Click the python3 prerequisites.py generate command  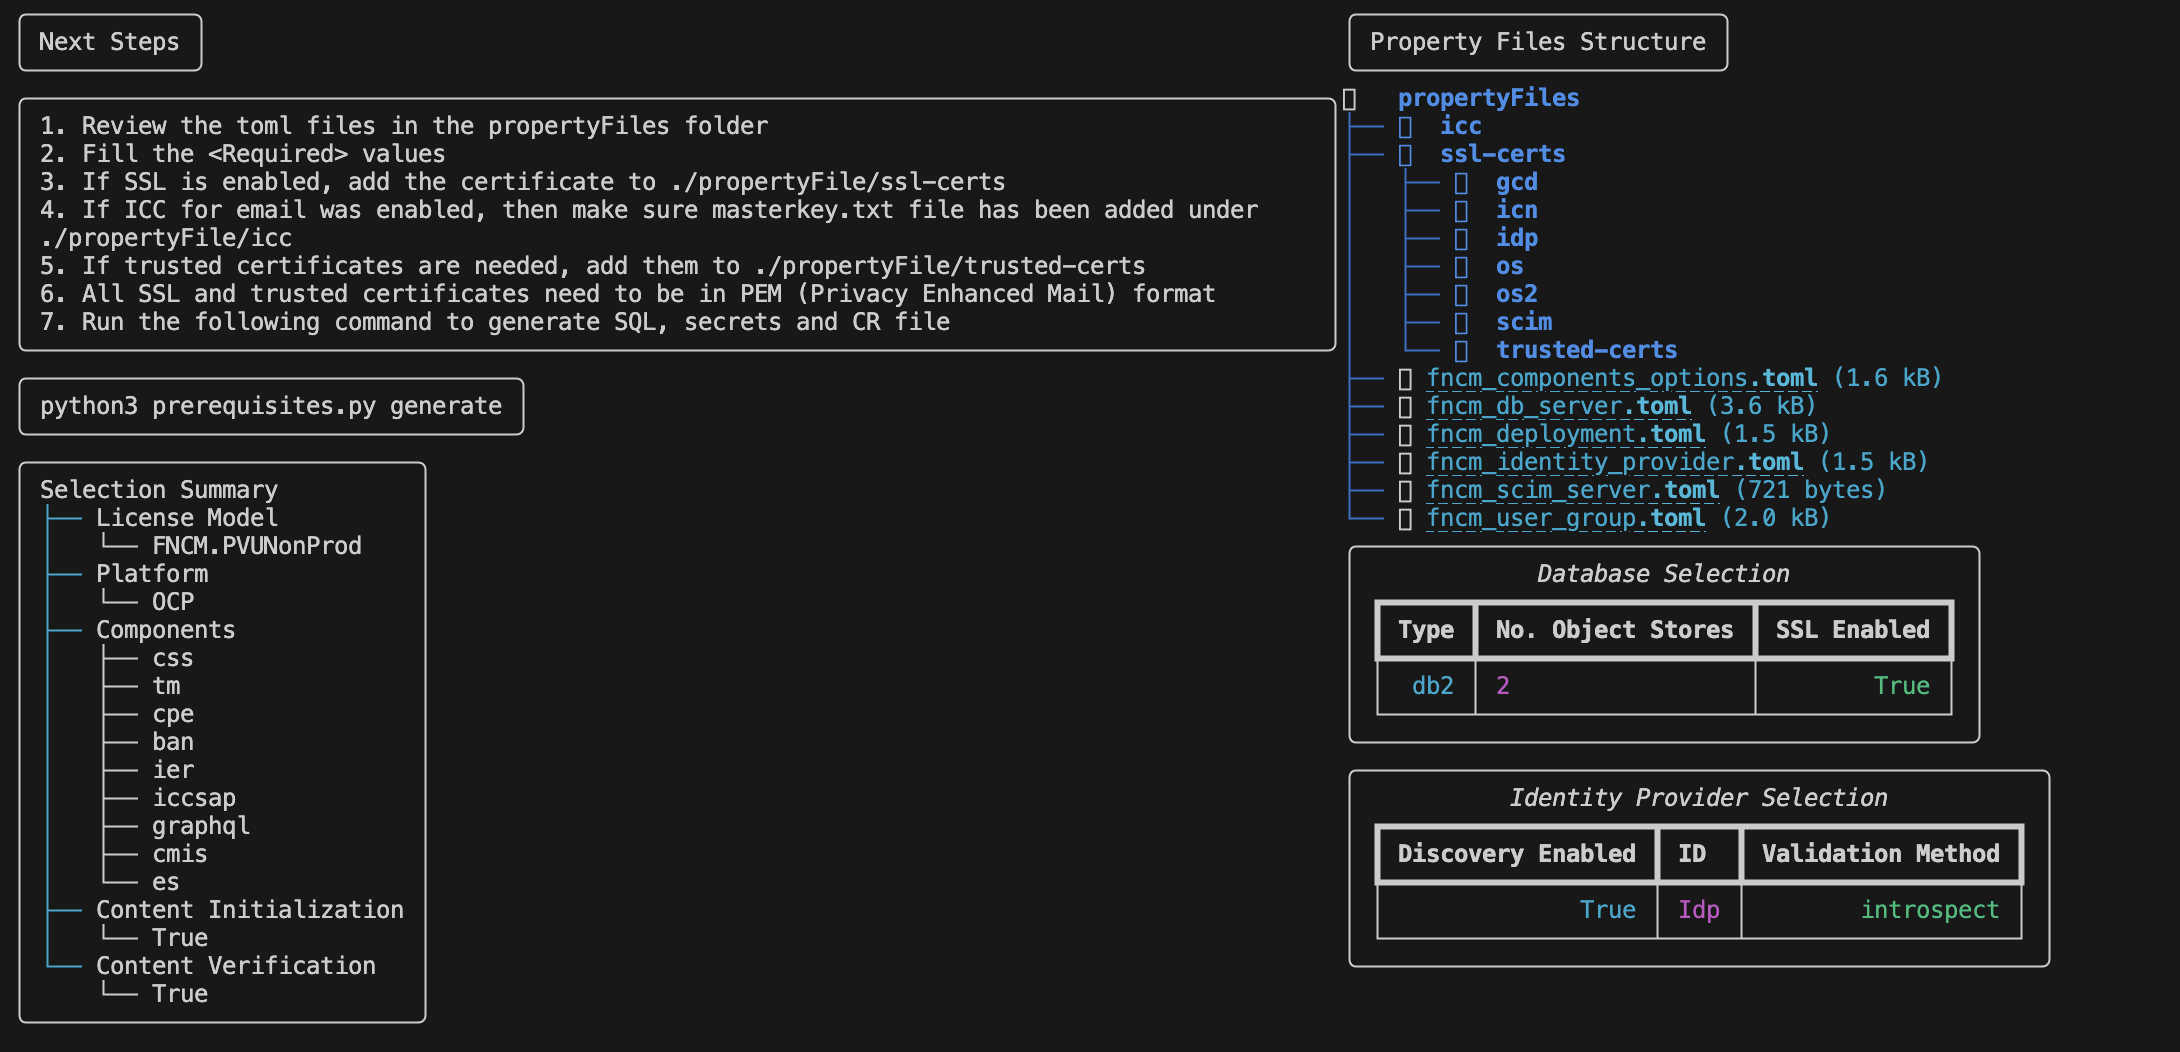(x=271, y=406)
